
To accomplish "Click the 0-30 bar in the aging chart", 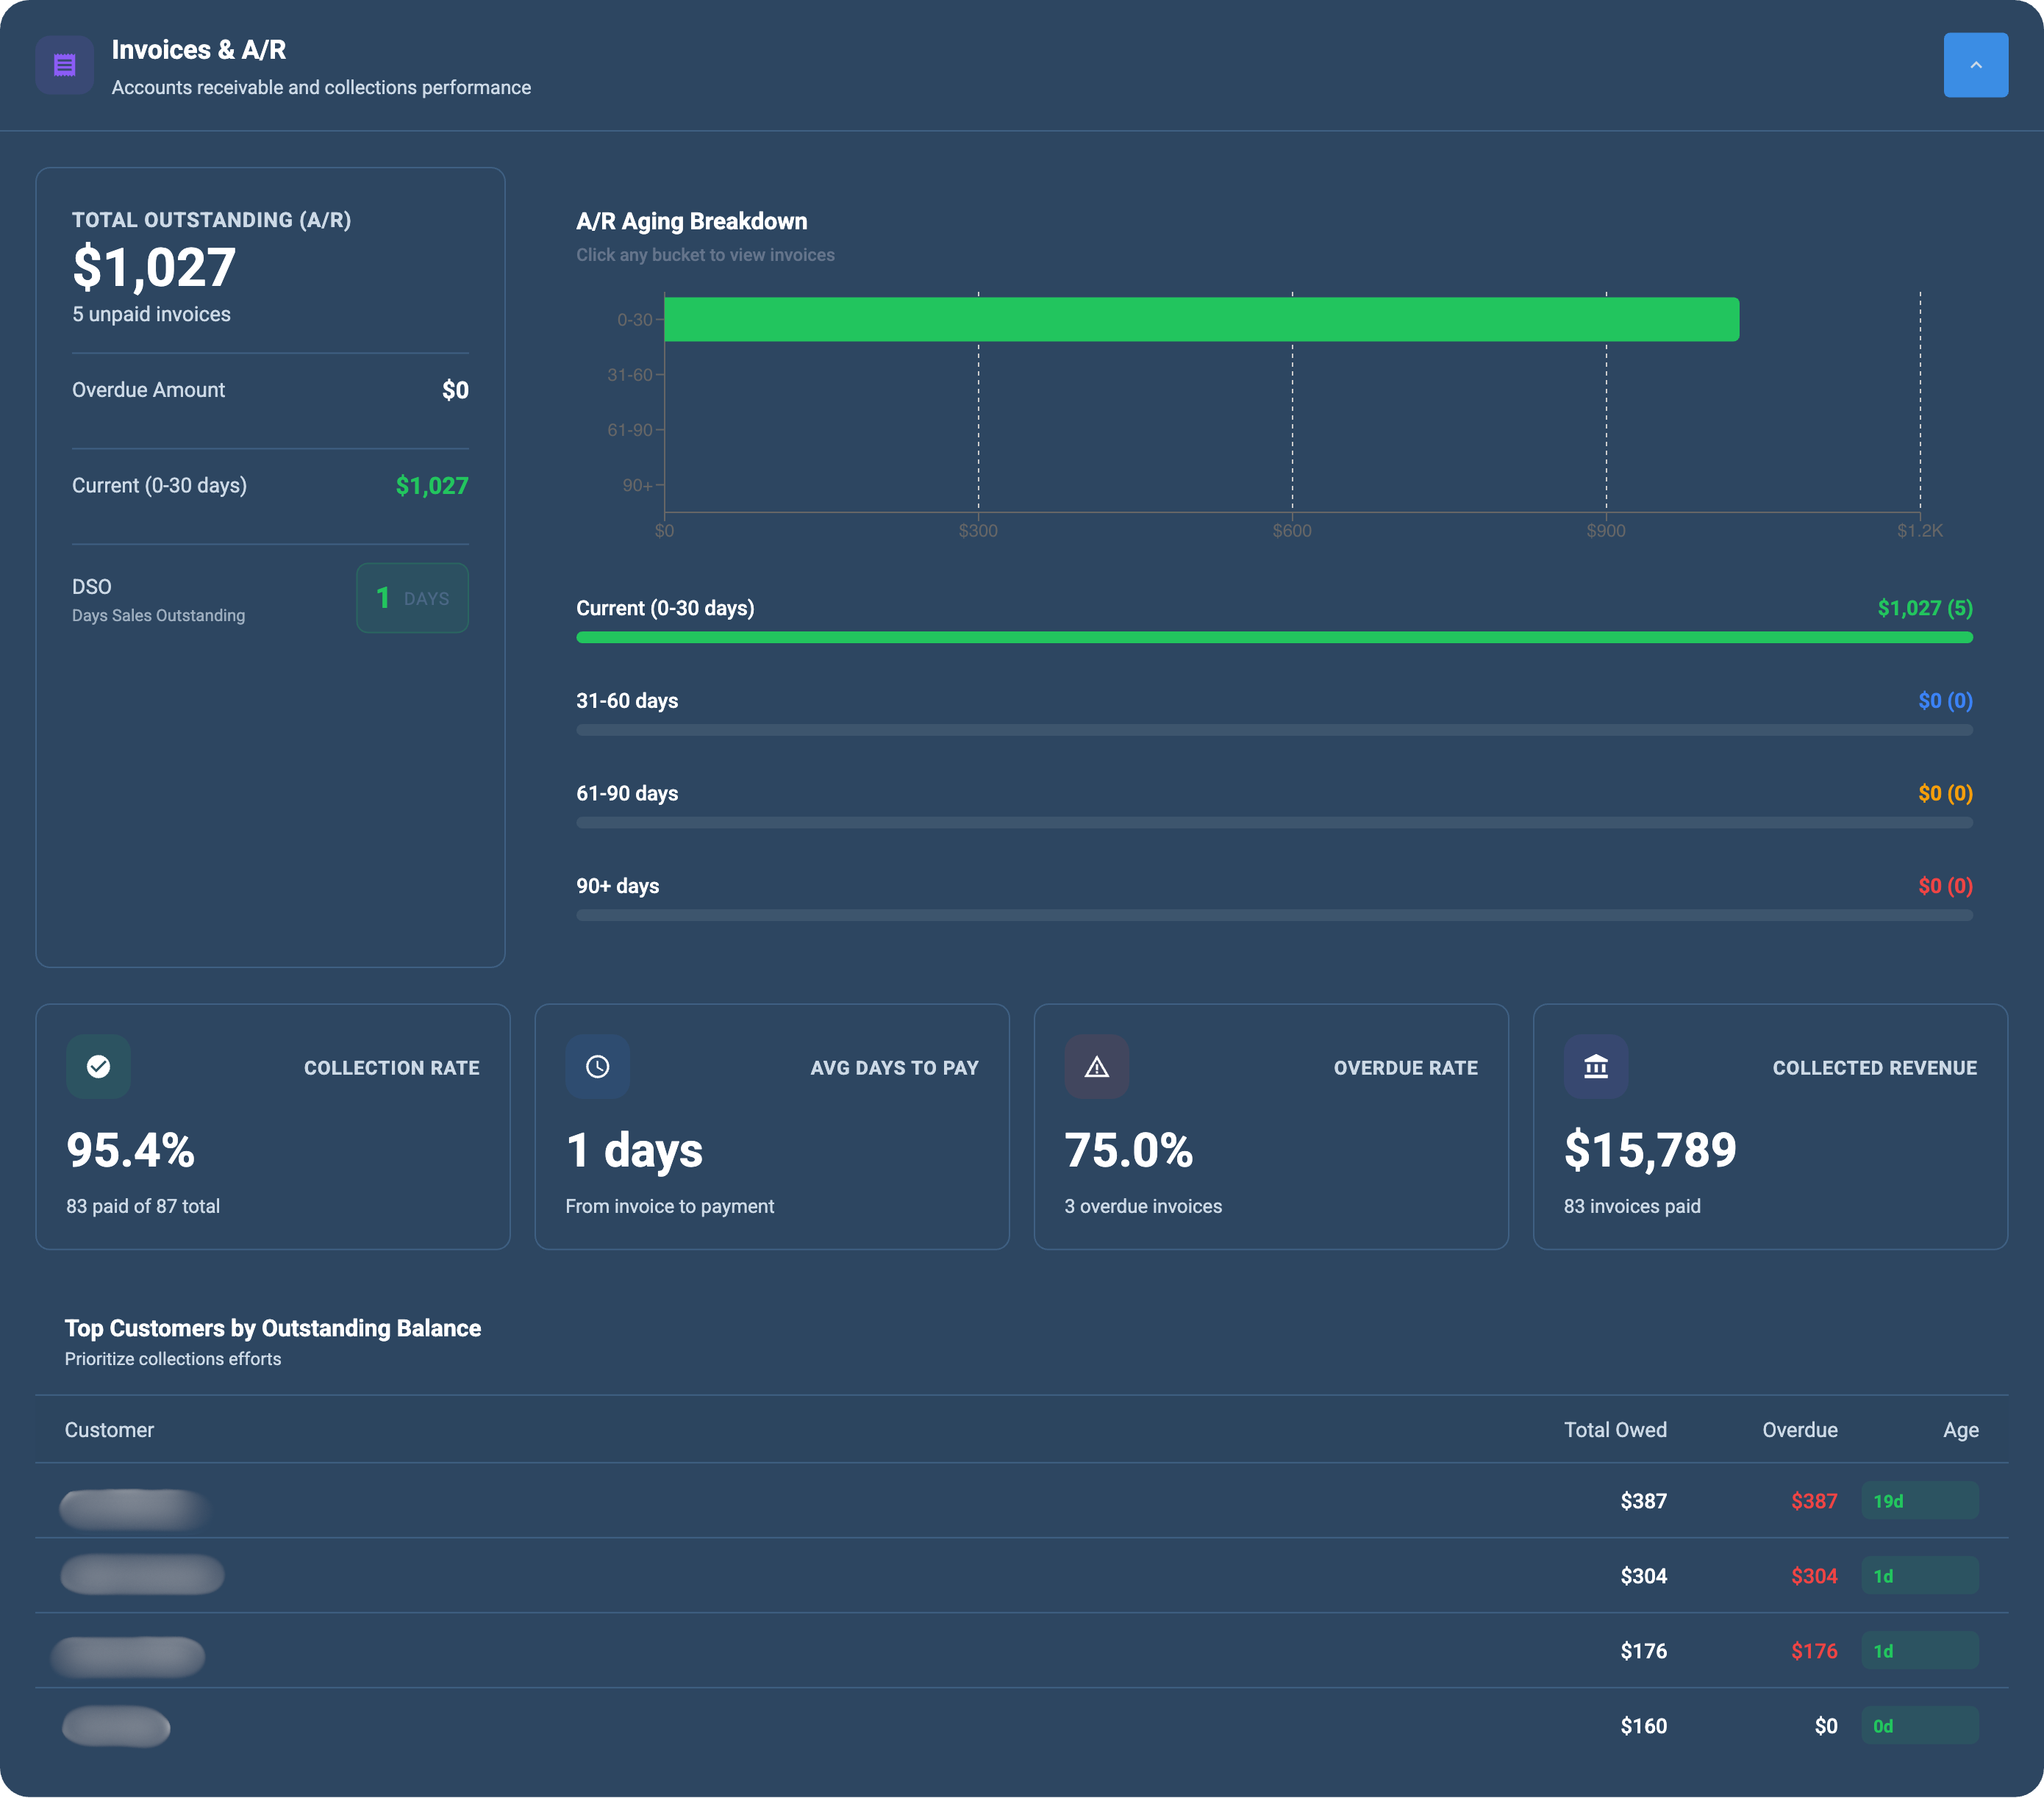I will 1200,318.
